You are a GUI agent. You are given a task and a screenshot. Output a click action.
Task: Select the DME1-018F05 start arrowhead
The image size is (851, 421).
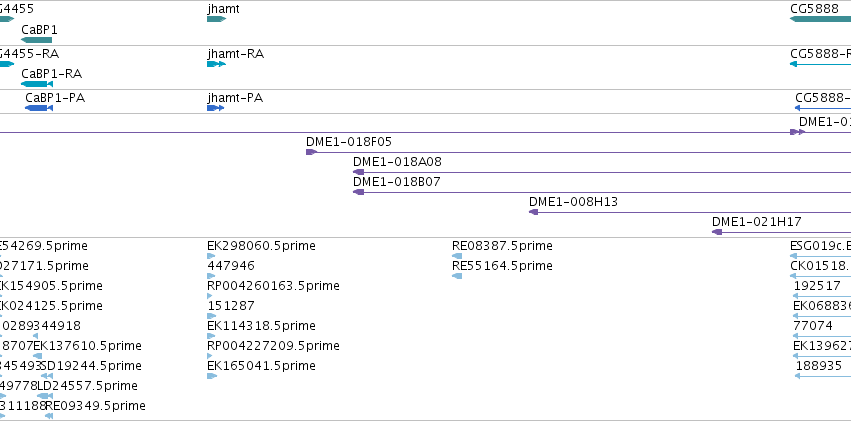click(x=311, y=152)
